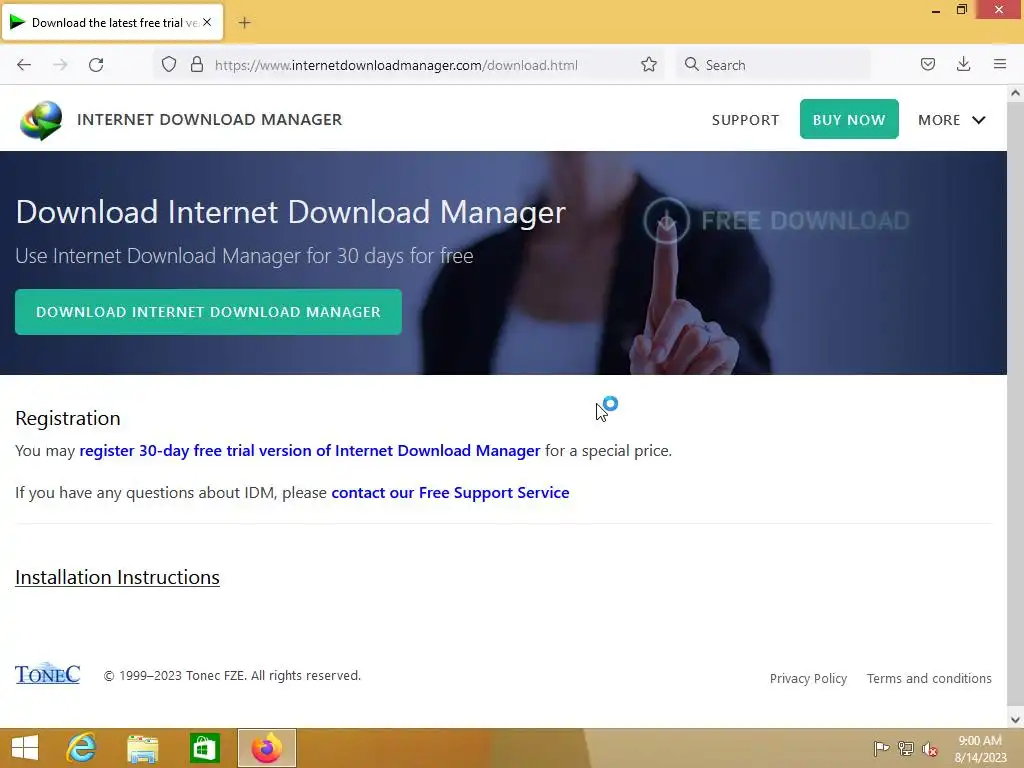Viewport: 1024px width, 768px height.
Task: Launch Internet Explorer from the taskbar
Action: [x=81, y=748]
